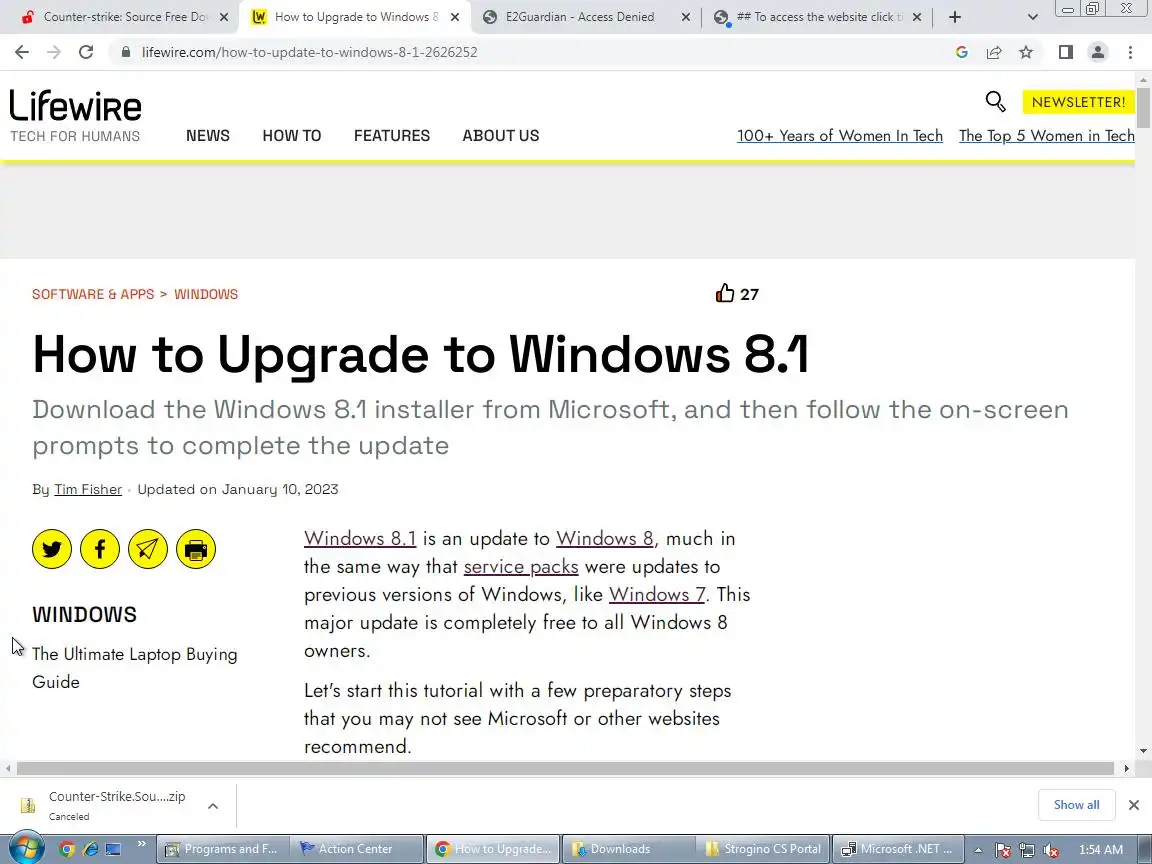Image resolution: width=1152 pixels, height=864 pixels.
Task: Open the author Tim Fisher link
Action: pyautogui.click(x=87, y=489)
